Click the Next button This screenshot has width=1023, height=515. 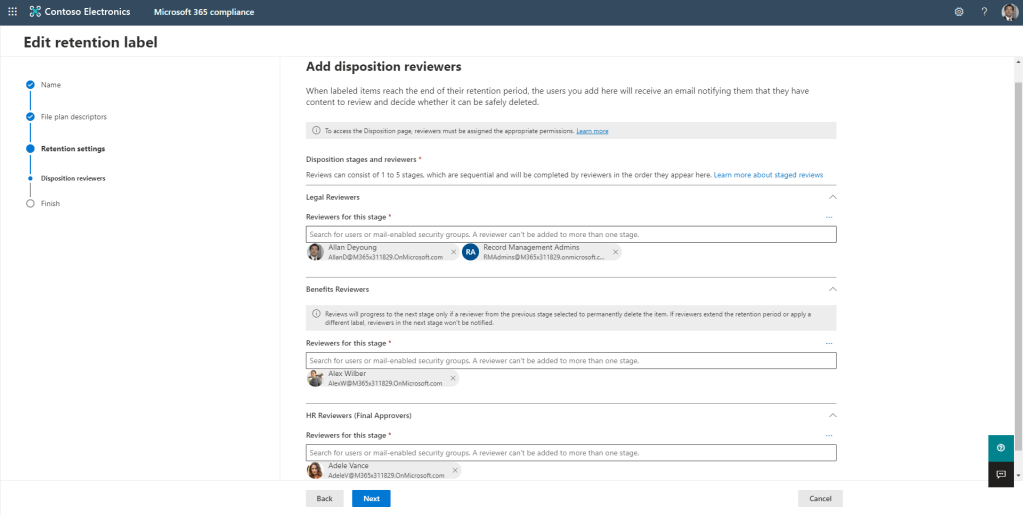pyautogui.click(x=371, y=498)
